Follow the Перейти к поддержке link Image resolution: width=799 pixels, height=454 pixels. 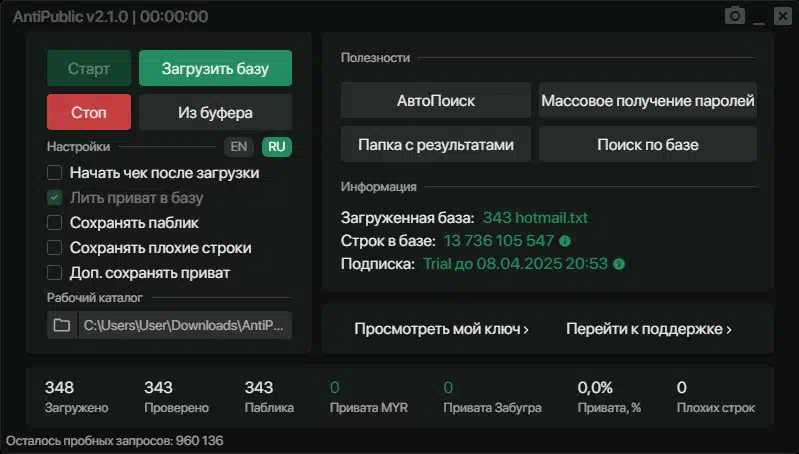click(649, 329)
